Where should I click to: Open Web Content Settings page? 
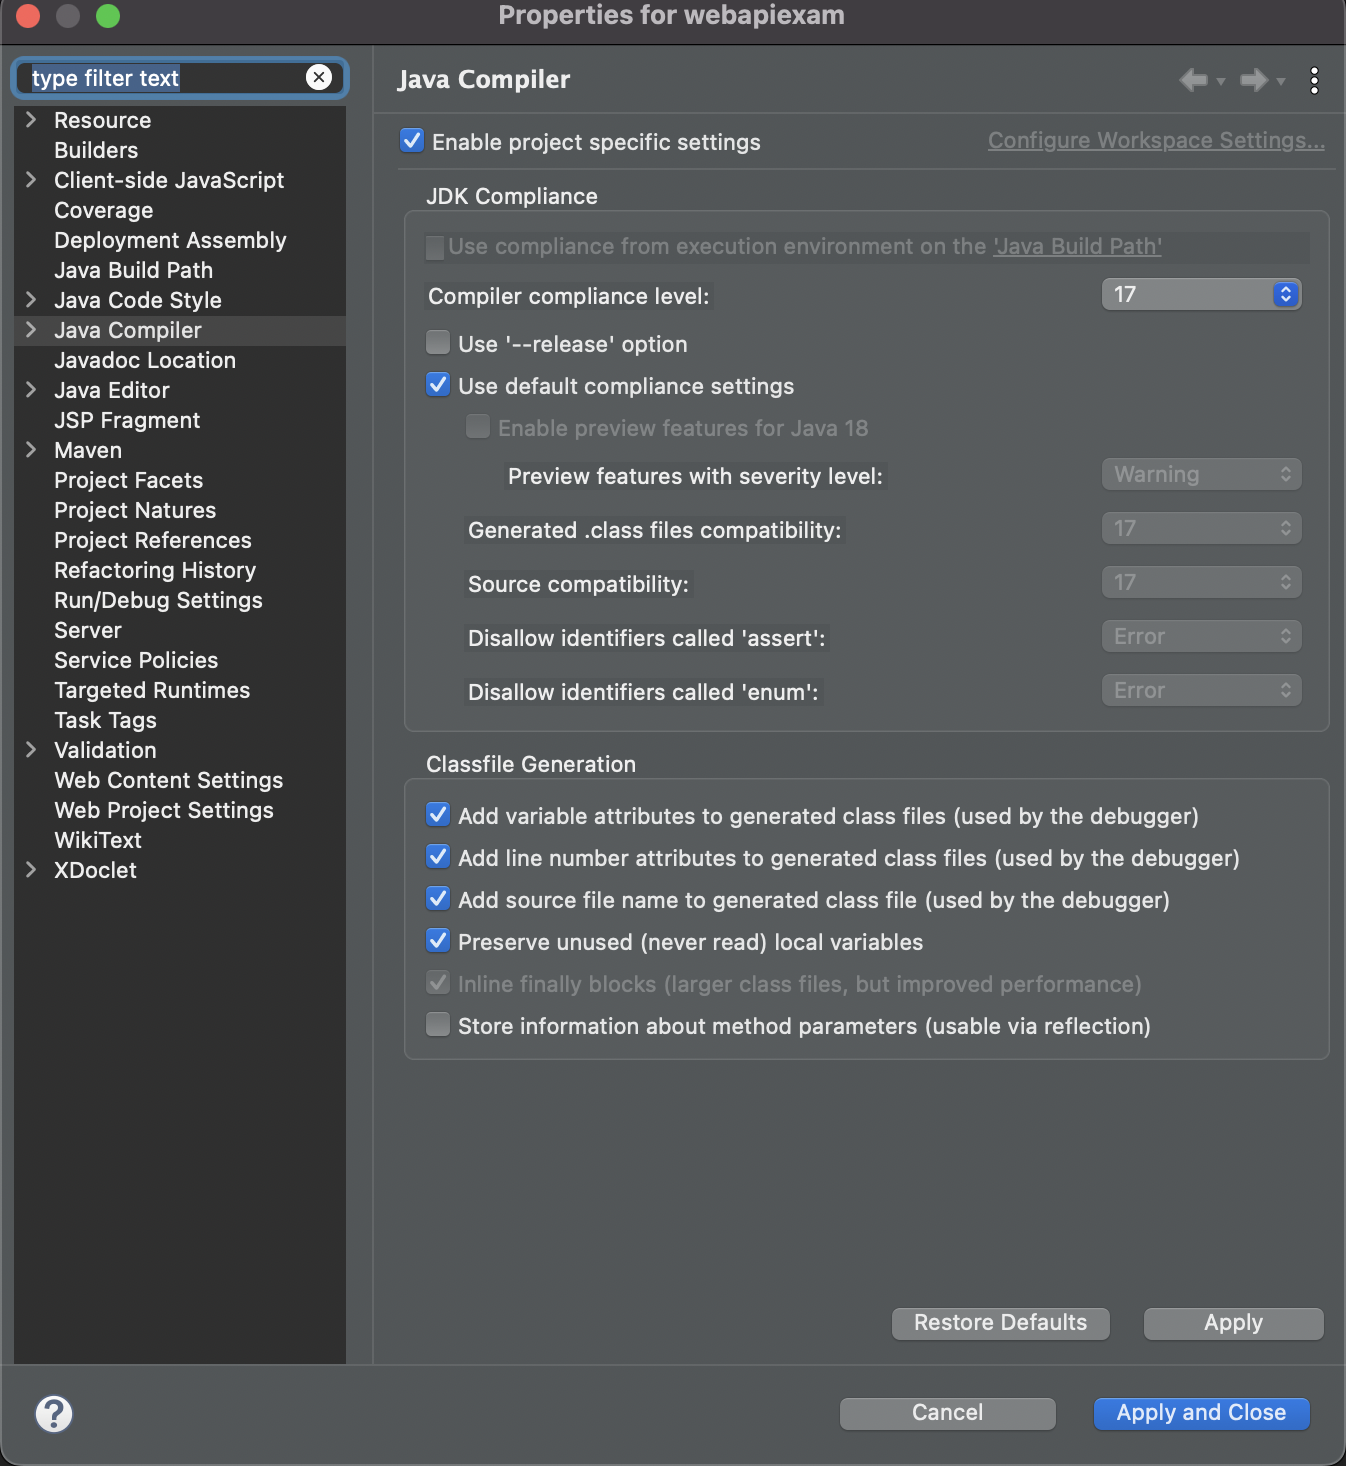(x=168, y=780)
